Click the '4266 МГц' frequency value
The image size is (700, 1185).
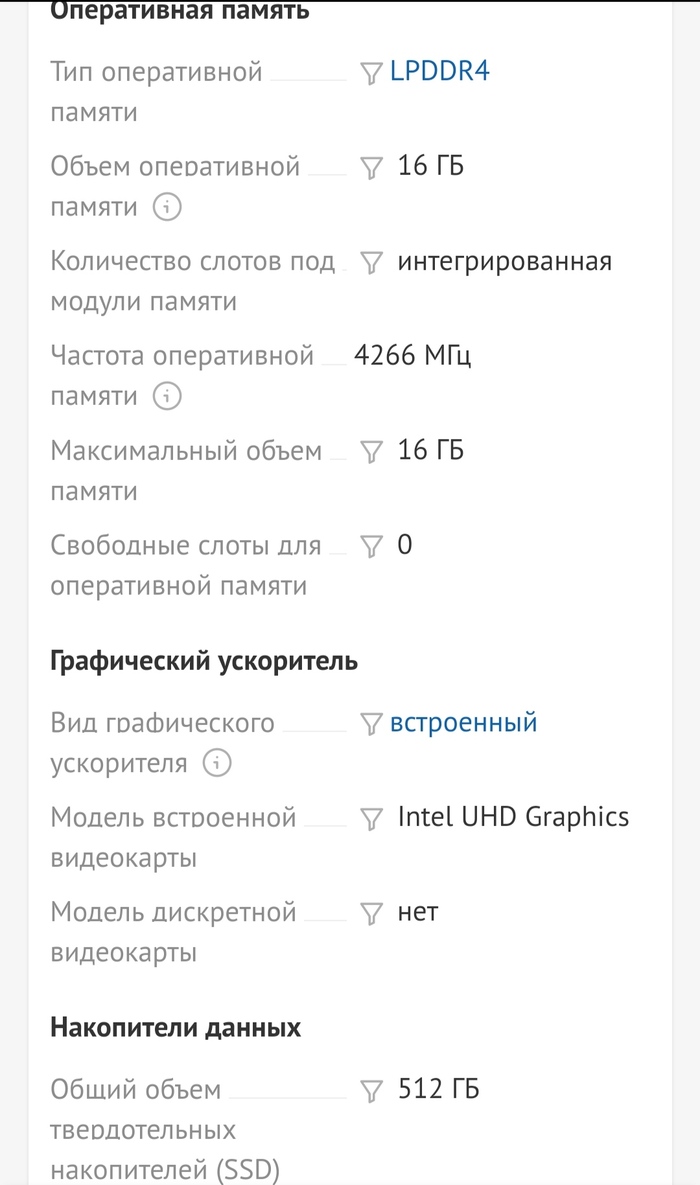pos(412,356)
